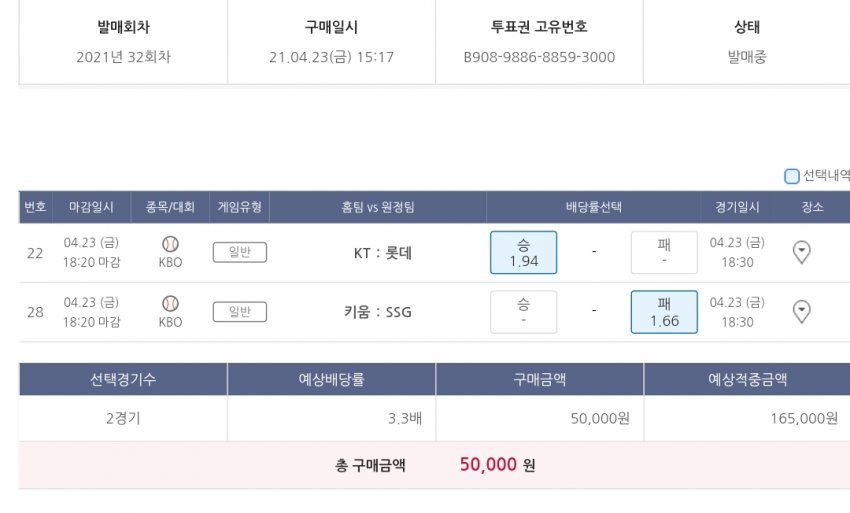Click baseball icon for 키움 vs SSG game
The image size is (850, 513).
(x=170, y=302)
